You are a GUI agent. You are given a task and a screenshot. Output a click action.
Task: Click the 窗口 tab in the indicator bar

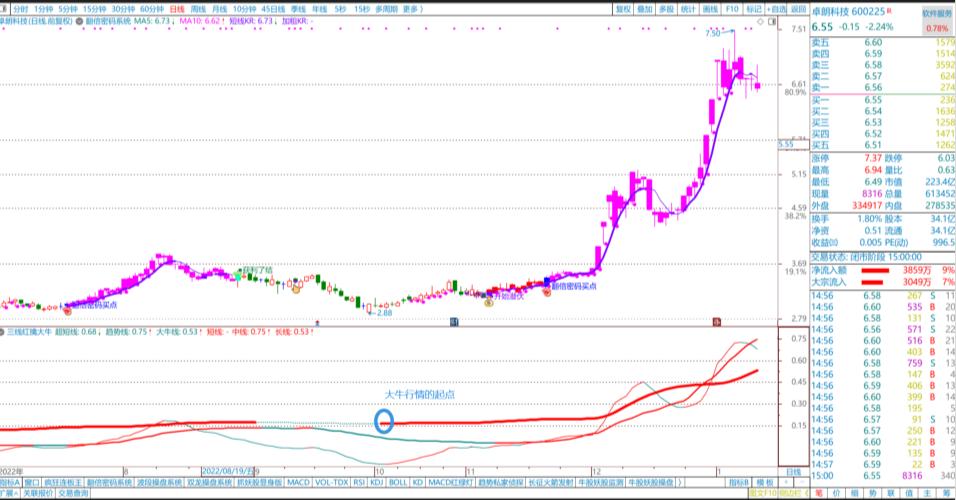[x=32, y=482]
